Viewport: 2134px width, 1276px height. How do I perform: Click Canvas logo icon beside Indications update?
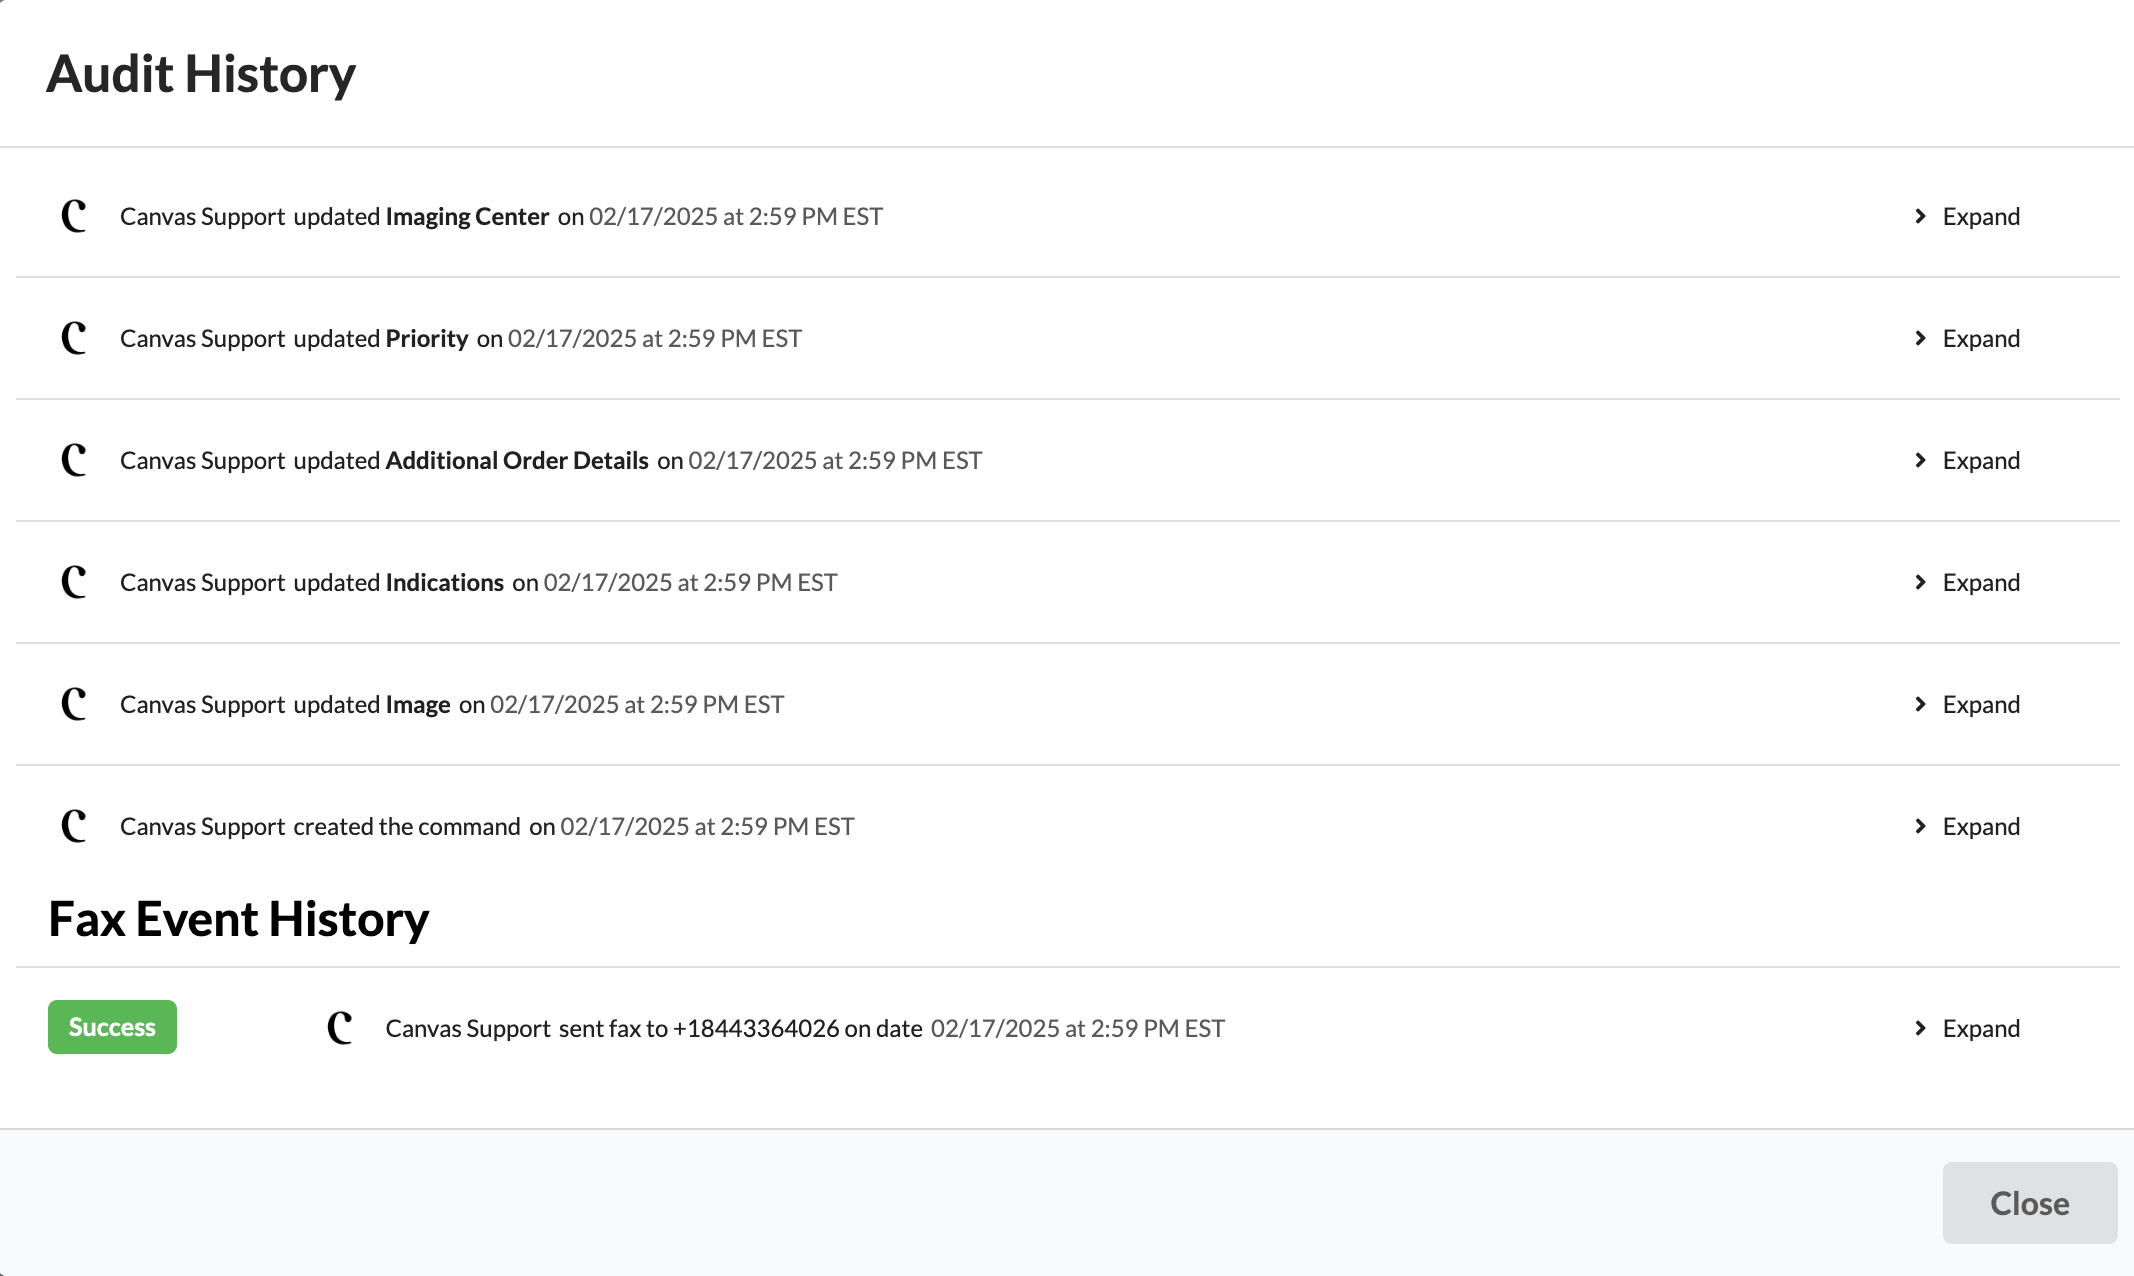point(74,582)
